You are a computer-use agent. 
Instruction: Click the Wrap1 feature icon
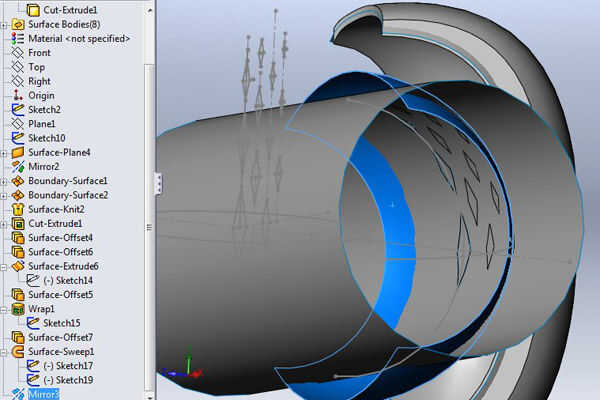click(x=18, y=309)
